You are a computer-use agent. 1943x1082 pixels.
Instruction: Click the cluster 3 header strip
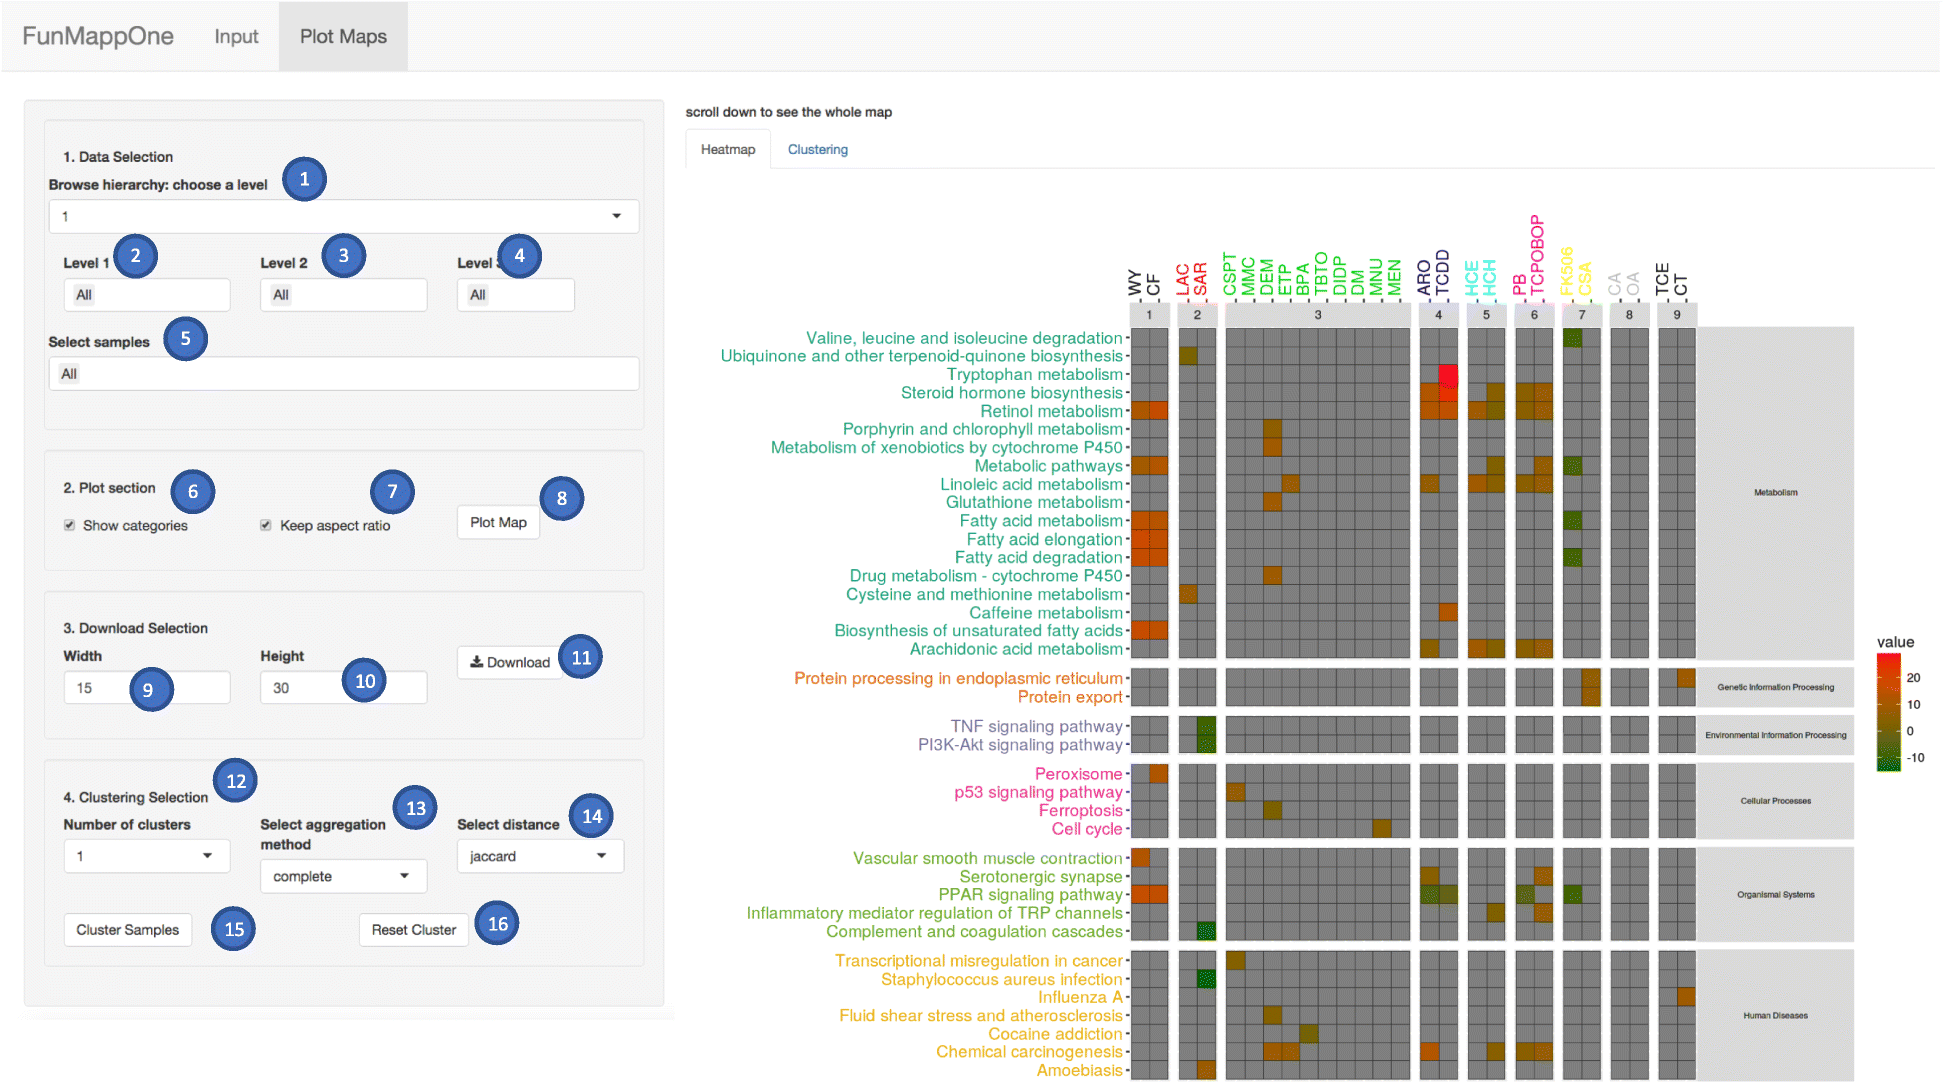click(1317, 315)
